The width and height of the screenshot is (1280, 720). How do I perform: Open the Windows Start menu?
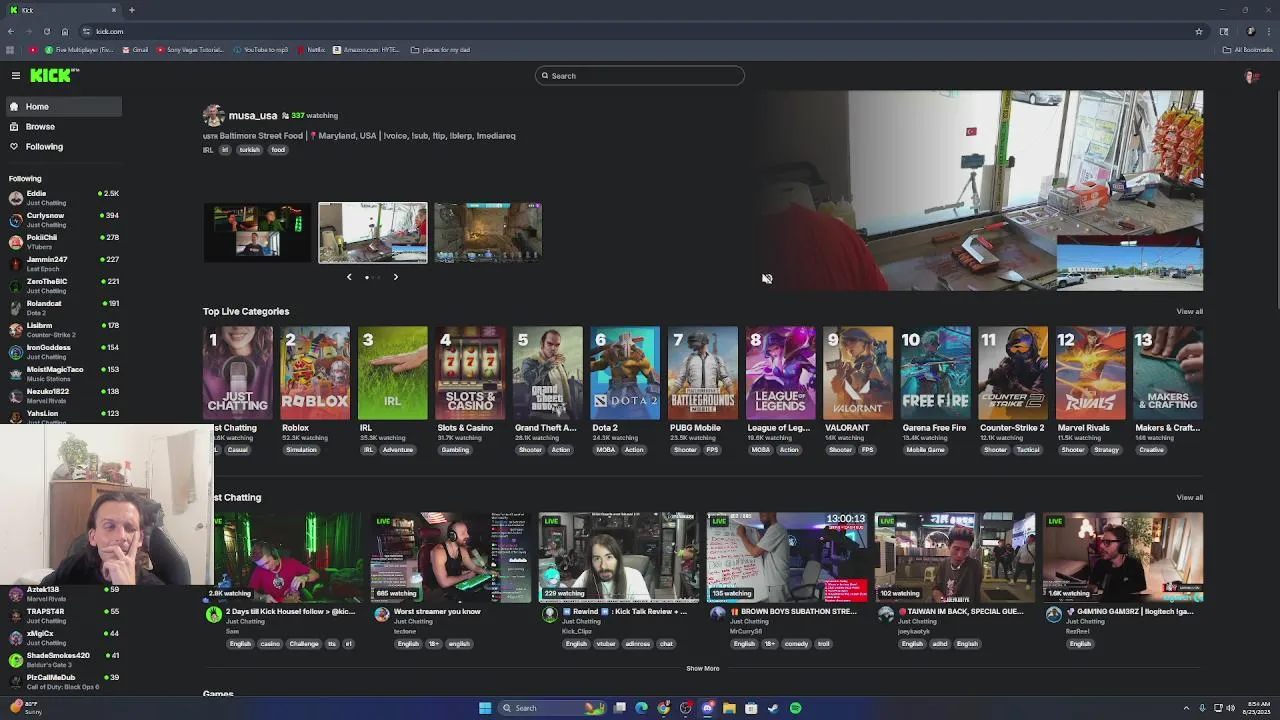(x=485, y=708)
